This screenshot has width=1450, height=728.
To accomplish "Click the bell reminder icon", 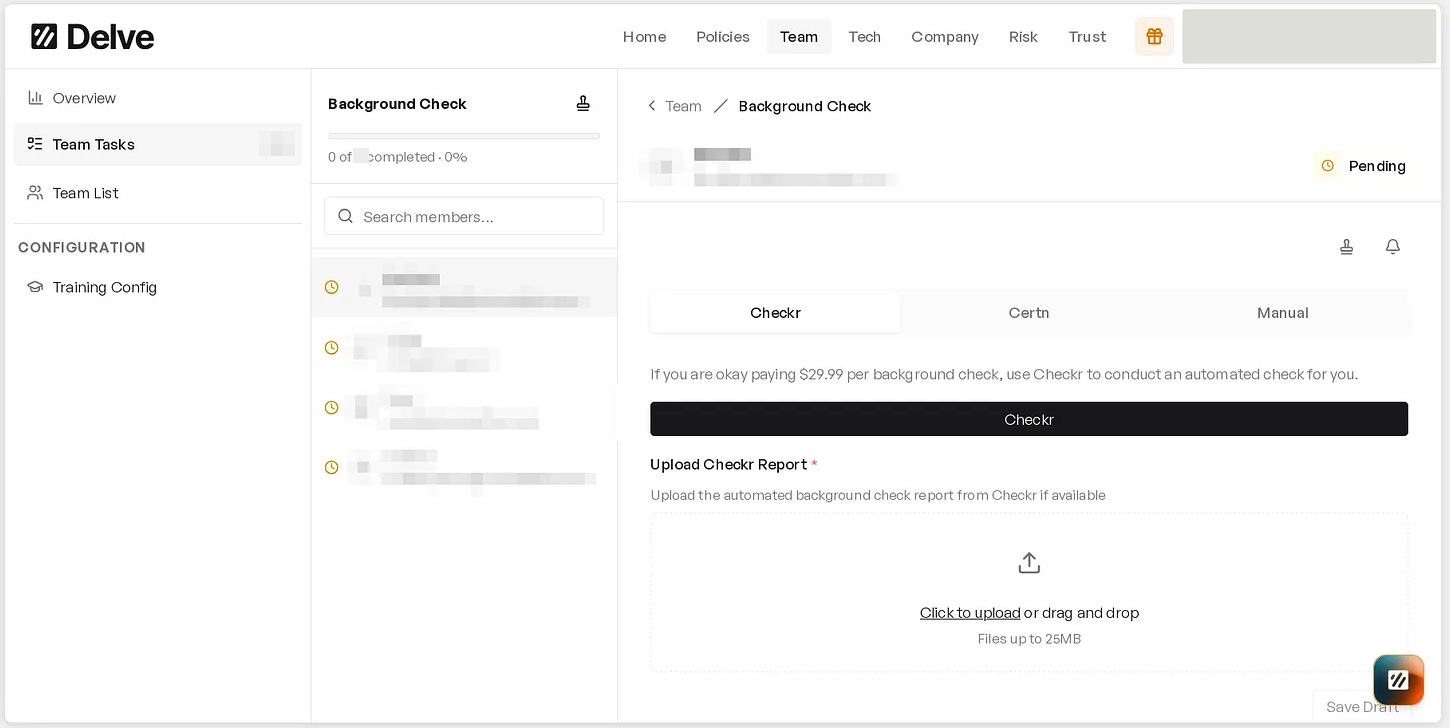I will pyautogui.click(x=1392, y=247).
